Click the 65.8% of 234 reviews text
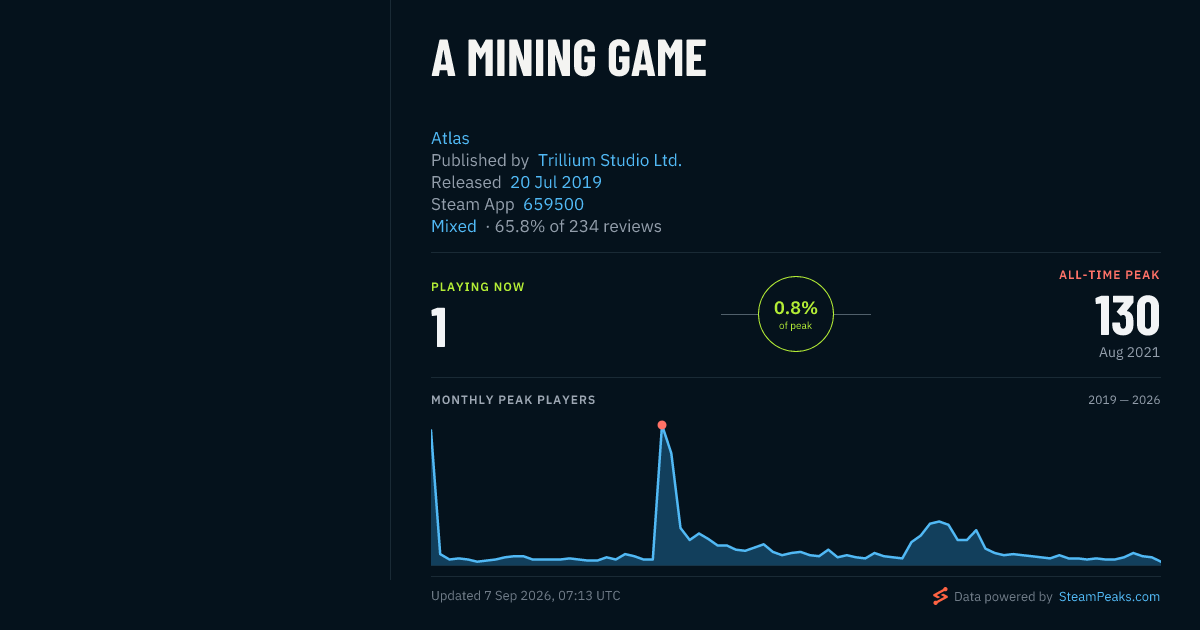This screenshot has width=1200, height=630. (x=578, y=226)
